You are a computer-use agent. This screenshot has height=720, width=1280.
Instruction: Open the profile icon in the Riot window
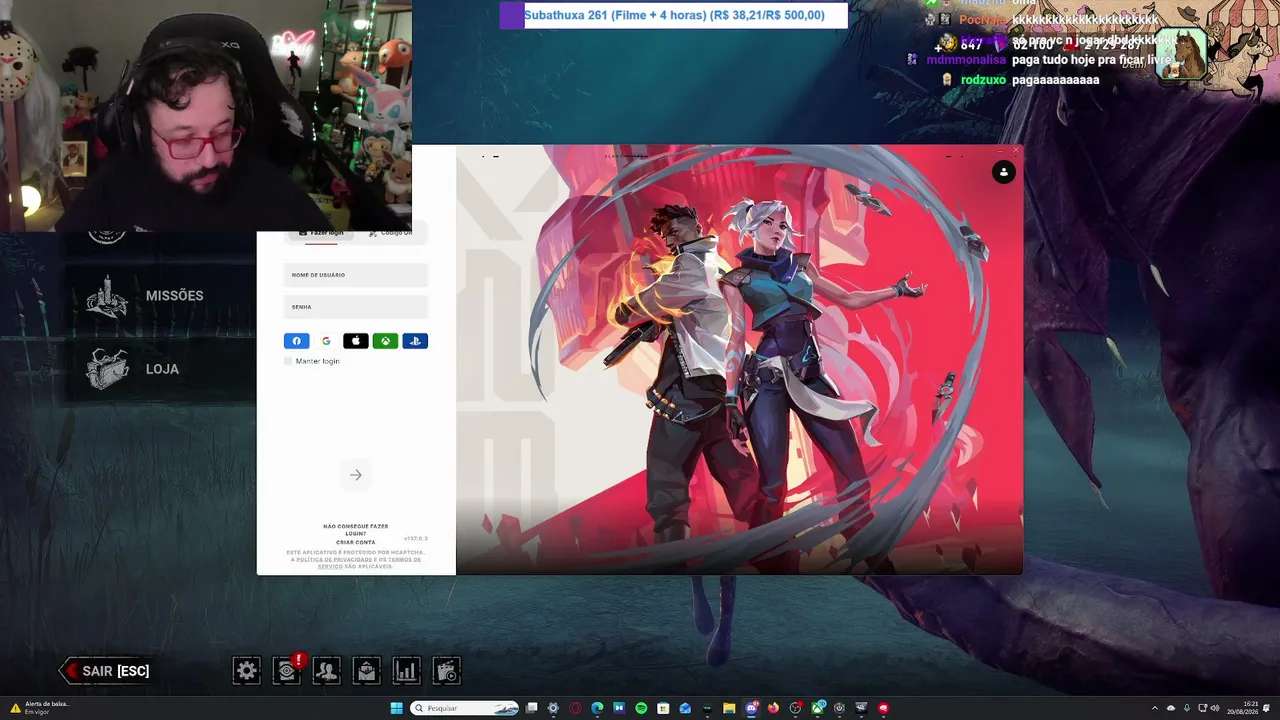1003,172
